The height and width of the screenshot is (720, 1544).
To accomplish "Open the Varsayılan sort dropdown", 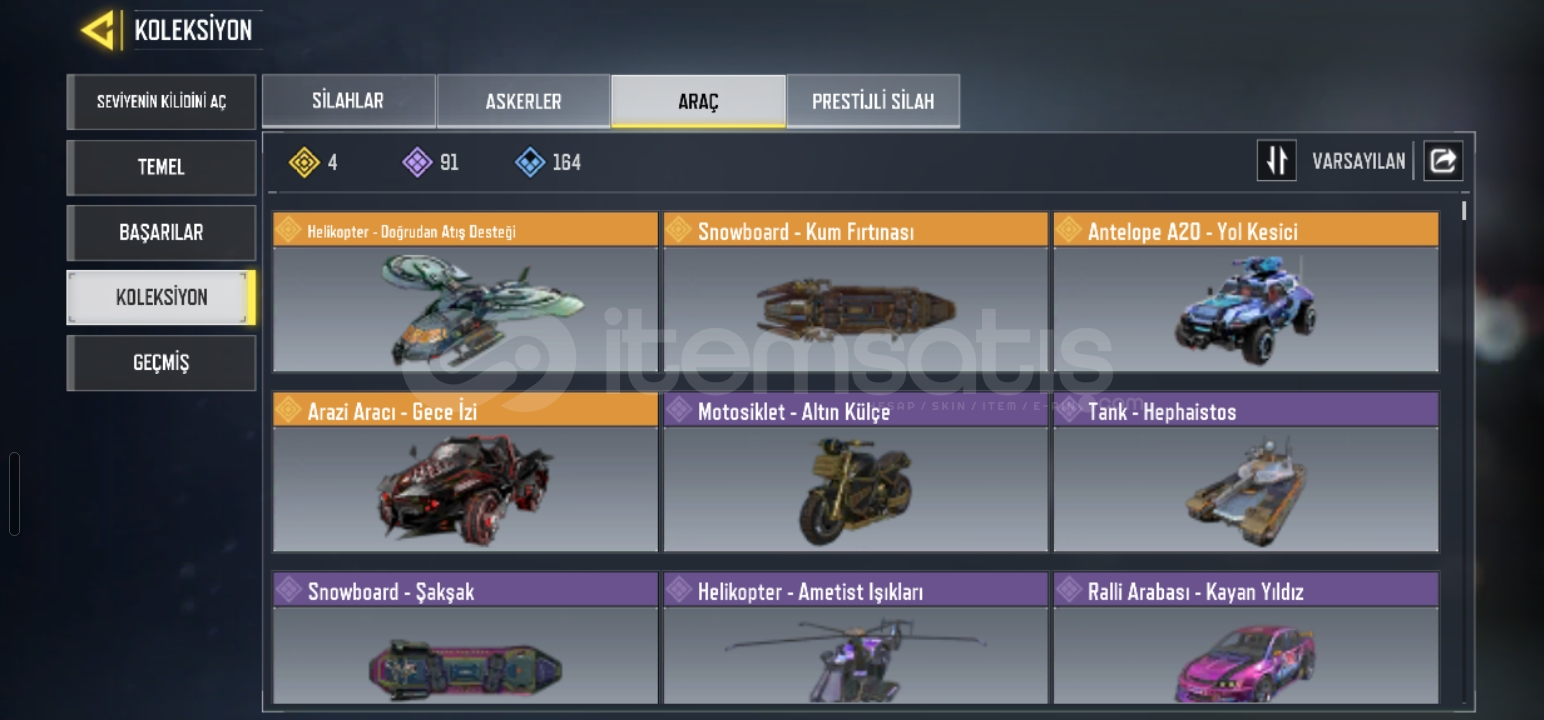I will [1358, 162].
